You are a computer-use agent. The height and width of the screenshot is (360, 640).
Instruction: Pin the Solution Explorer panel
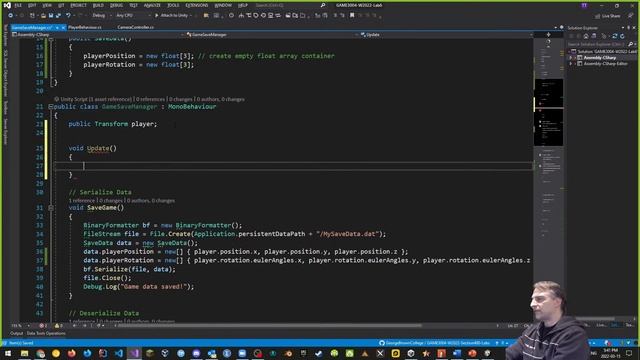pyautogui.click(x=629, y=28)
